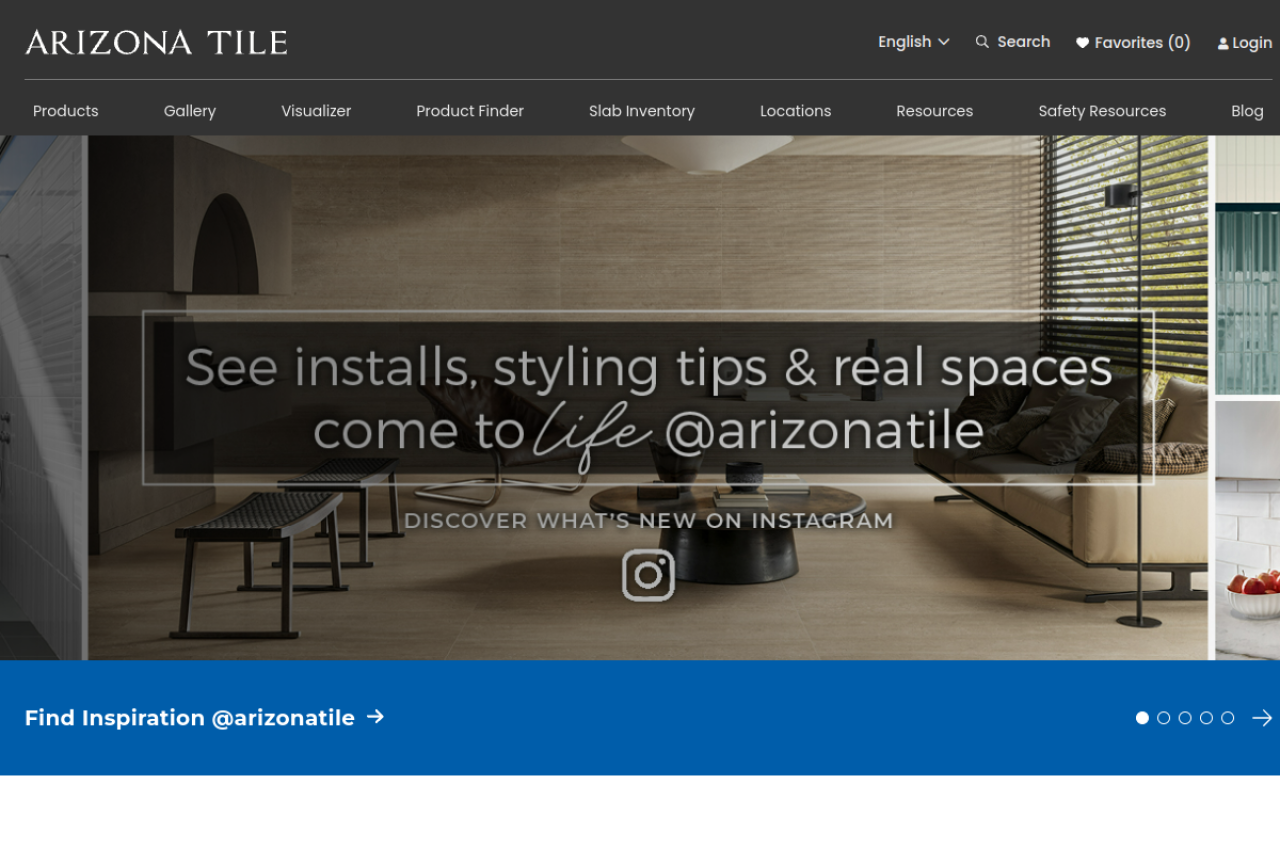
Task: Select the fifth carousel dot
Action: pyautogui.click(x=1228, y=718)
